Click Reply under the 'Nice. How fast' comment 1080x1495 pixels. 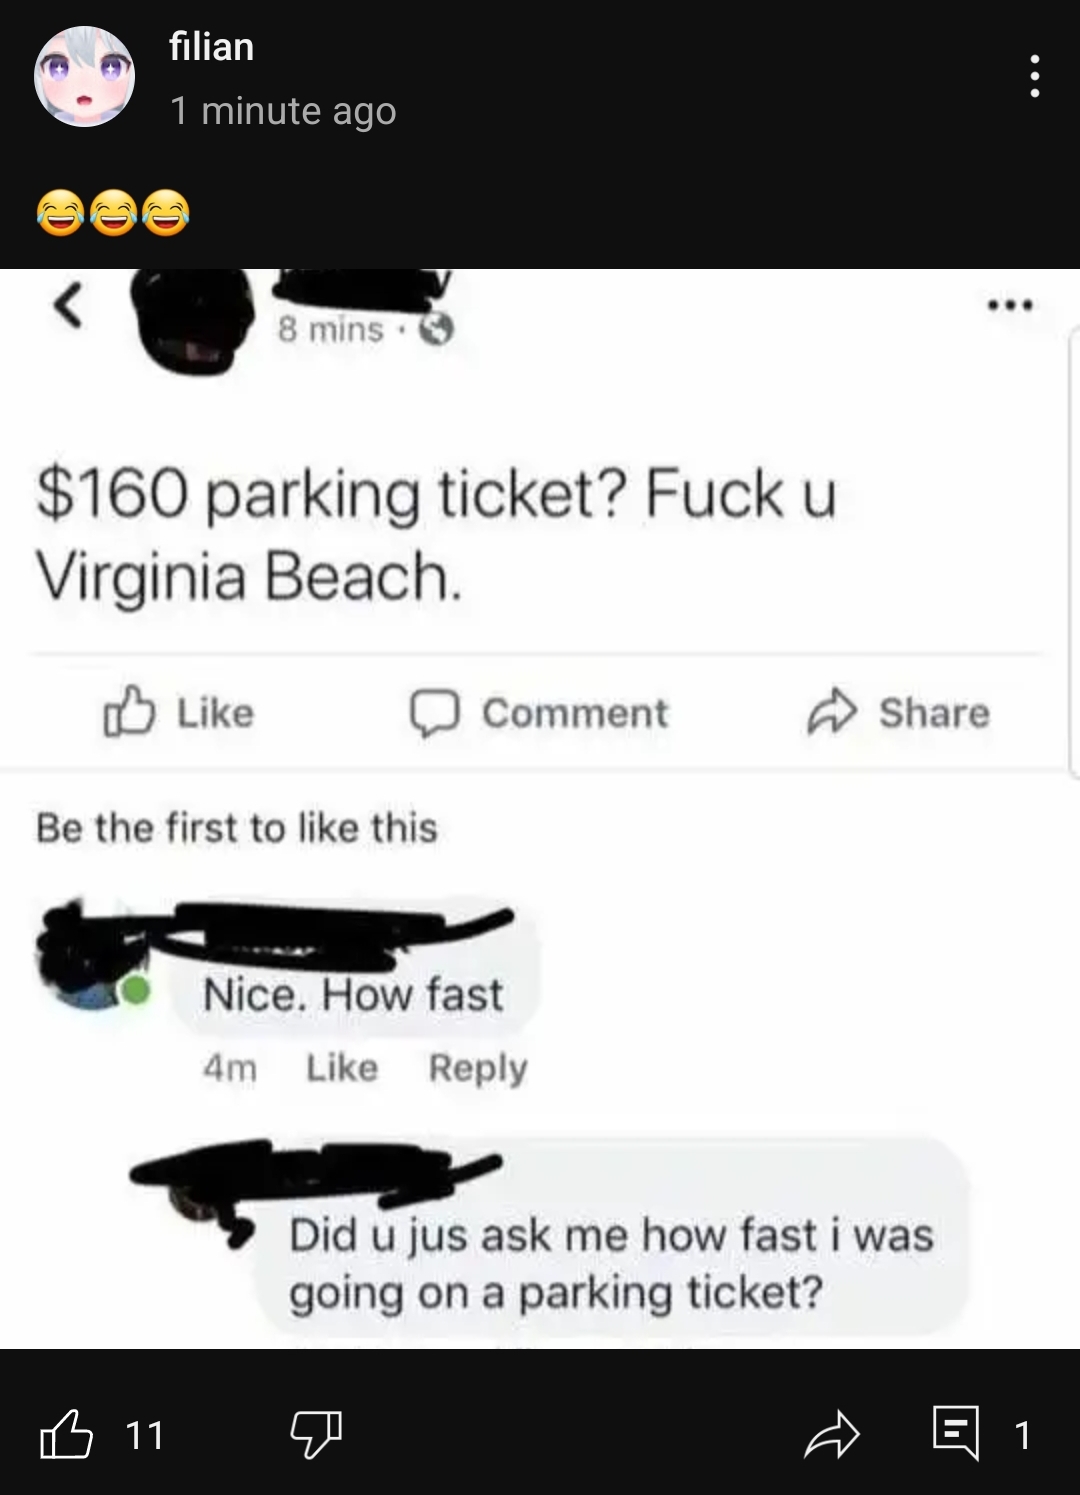tap(478, 1068)
